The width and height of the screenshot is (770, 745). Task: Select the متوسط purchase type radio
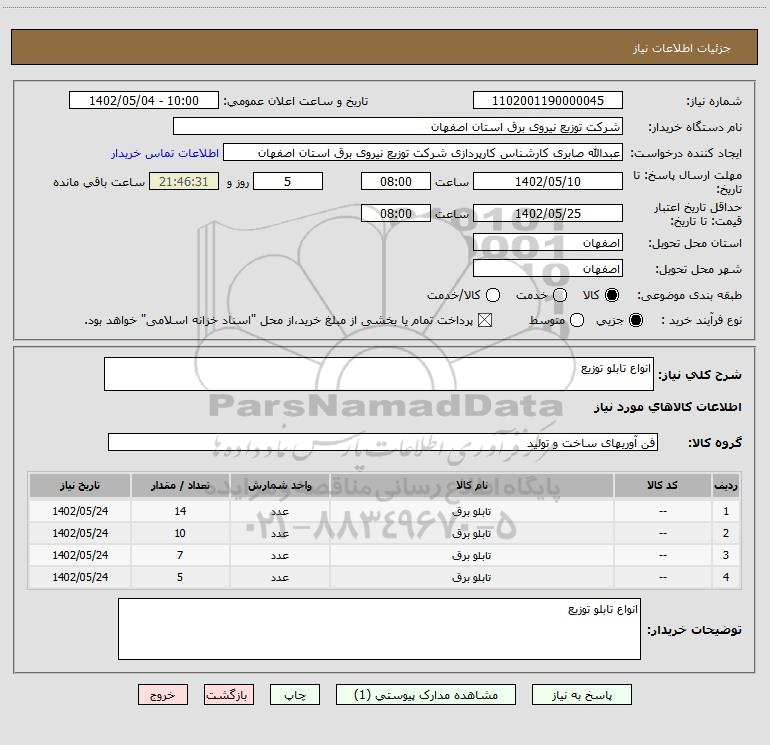[x=577, y=321]
